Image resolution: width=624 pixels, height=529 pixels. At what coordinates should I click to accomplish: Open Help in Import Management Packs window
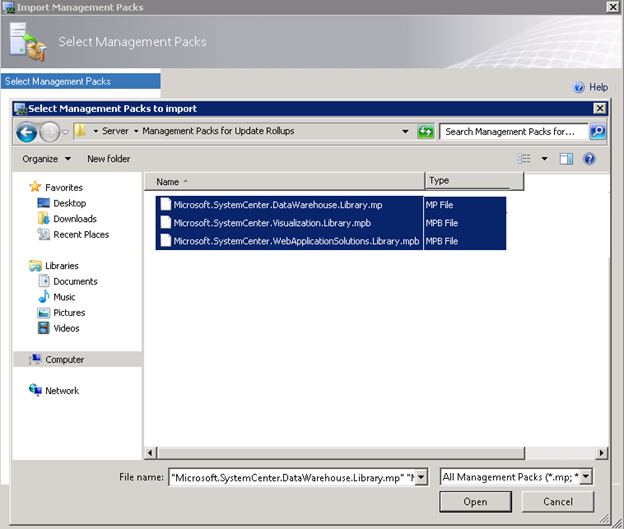598,87
